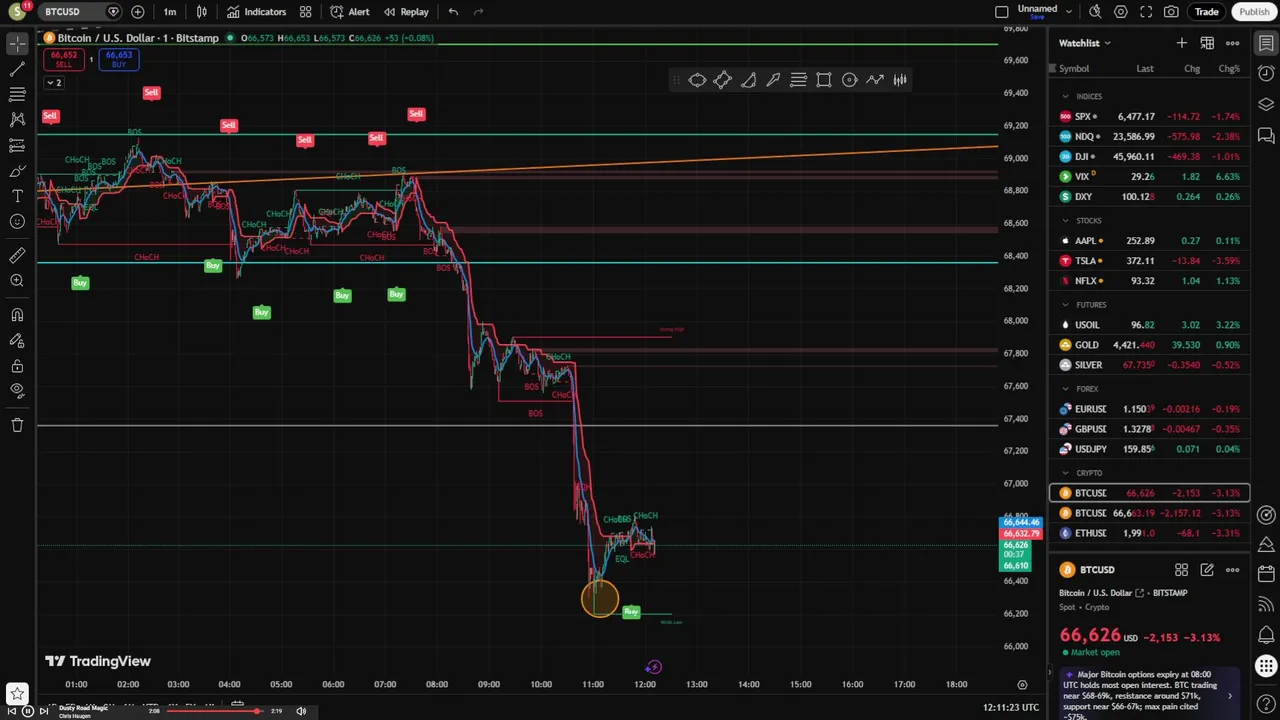
Task: Click the parallel lines tool in floating toolbar
Action: click(798, 80)
